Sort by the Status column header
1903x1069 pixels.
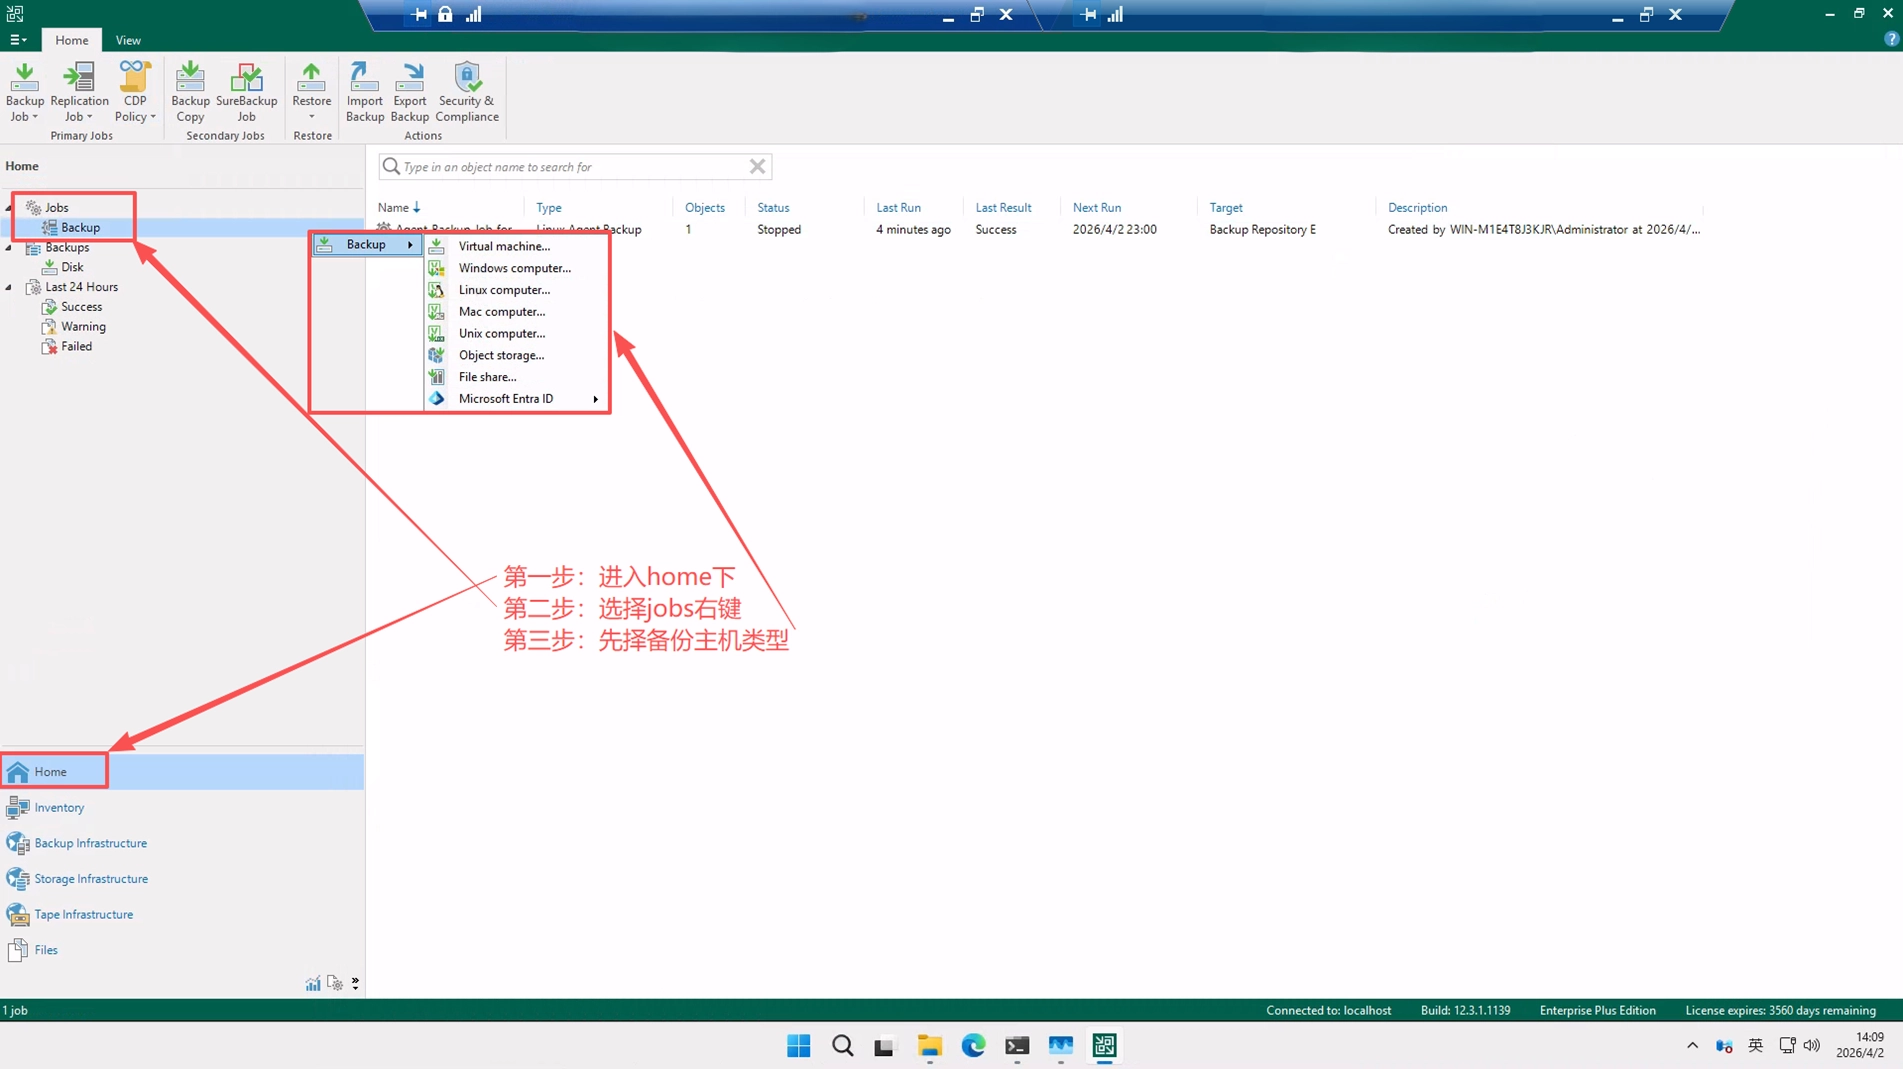click(x=773, y=207)
